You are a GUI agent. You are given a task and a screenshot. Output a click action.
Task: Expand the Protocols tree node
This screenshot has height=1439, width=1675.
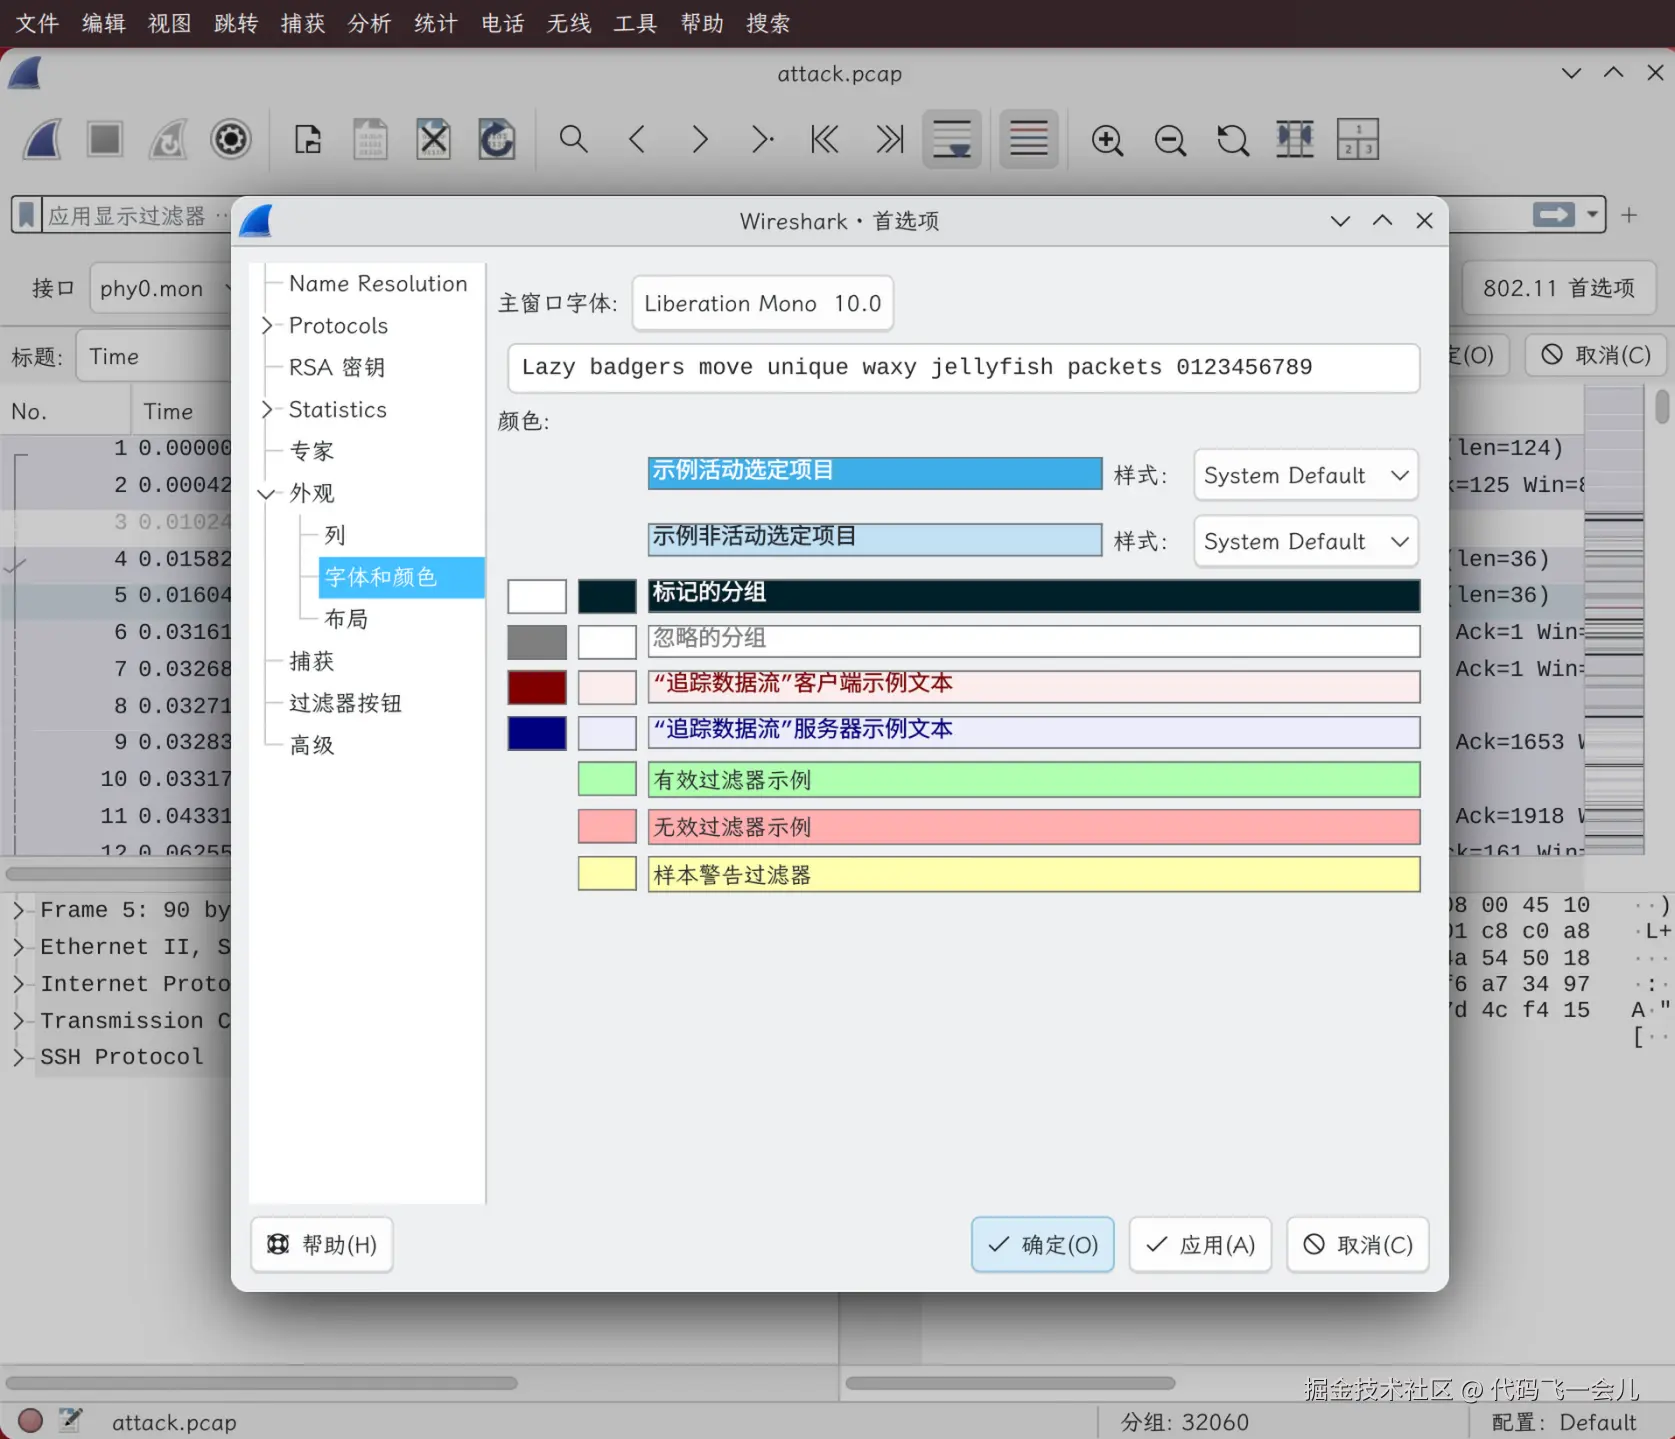267,326
